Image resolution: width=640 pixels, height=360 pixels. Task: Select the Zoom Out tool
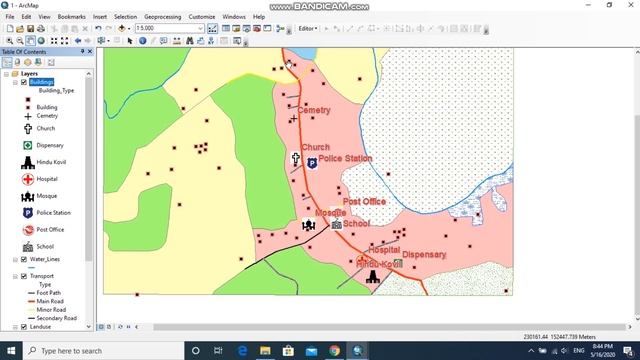(20, 41)
